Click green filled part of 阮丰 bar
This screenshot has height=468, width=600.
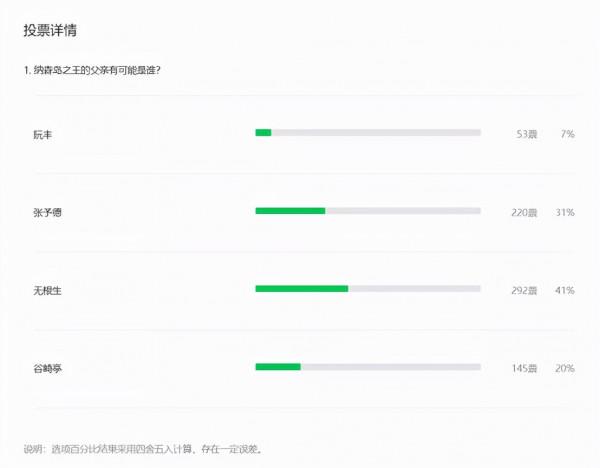point(263,132)
